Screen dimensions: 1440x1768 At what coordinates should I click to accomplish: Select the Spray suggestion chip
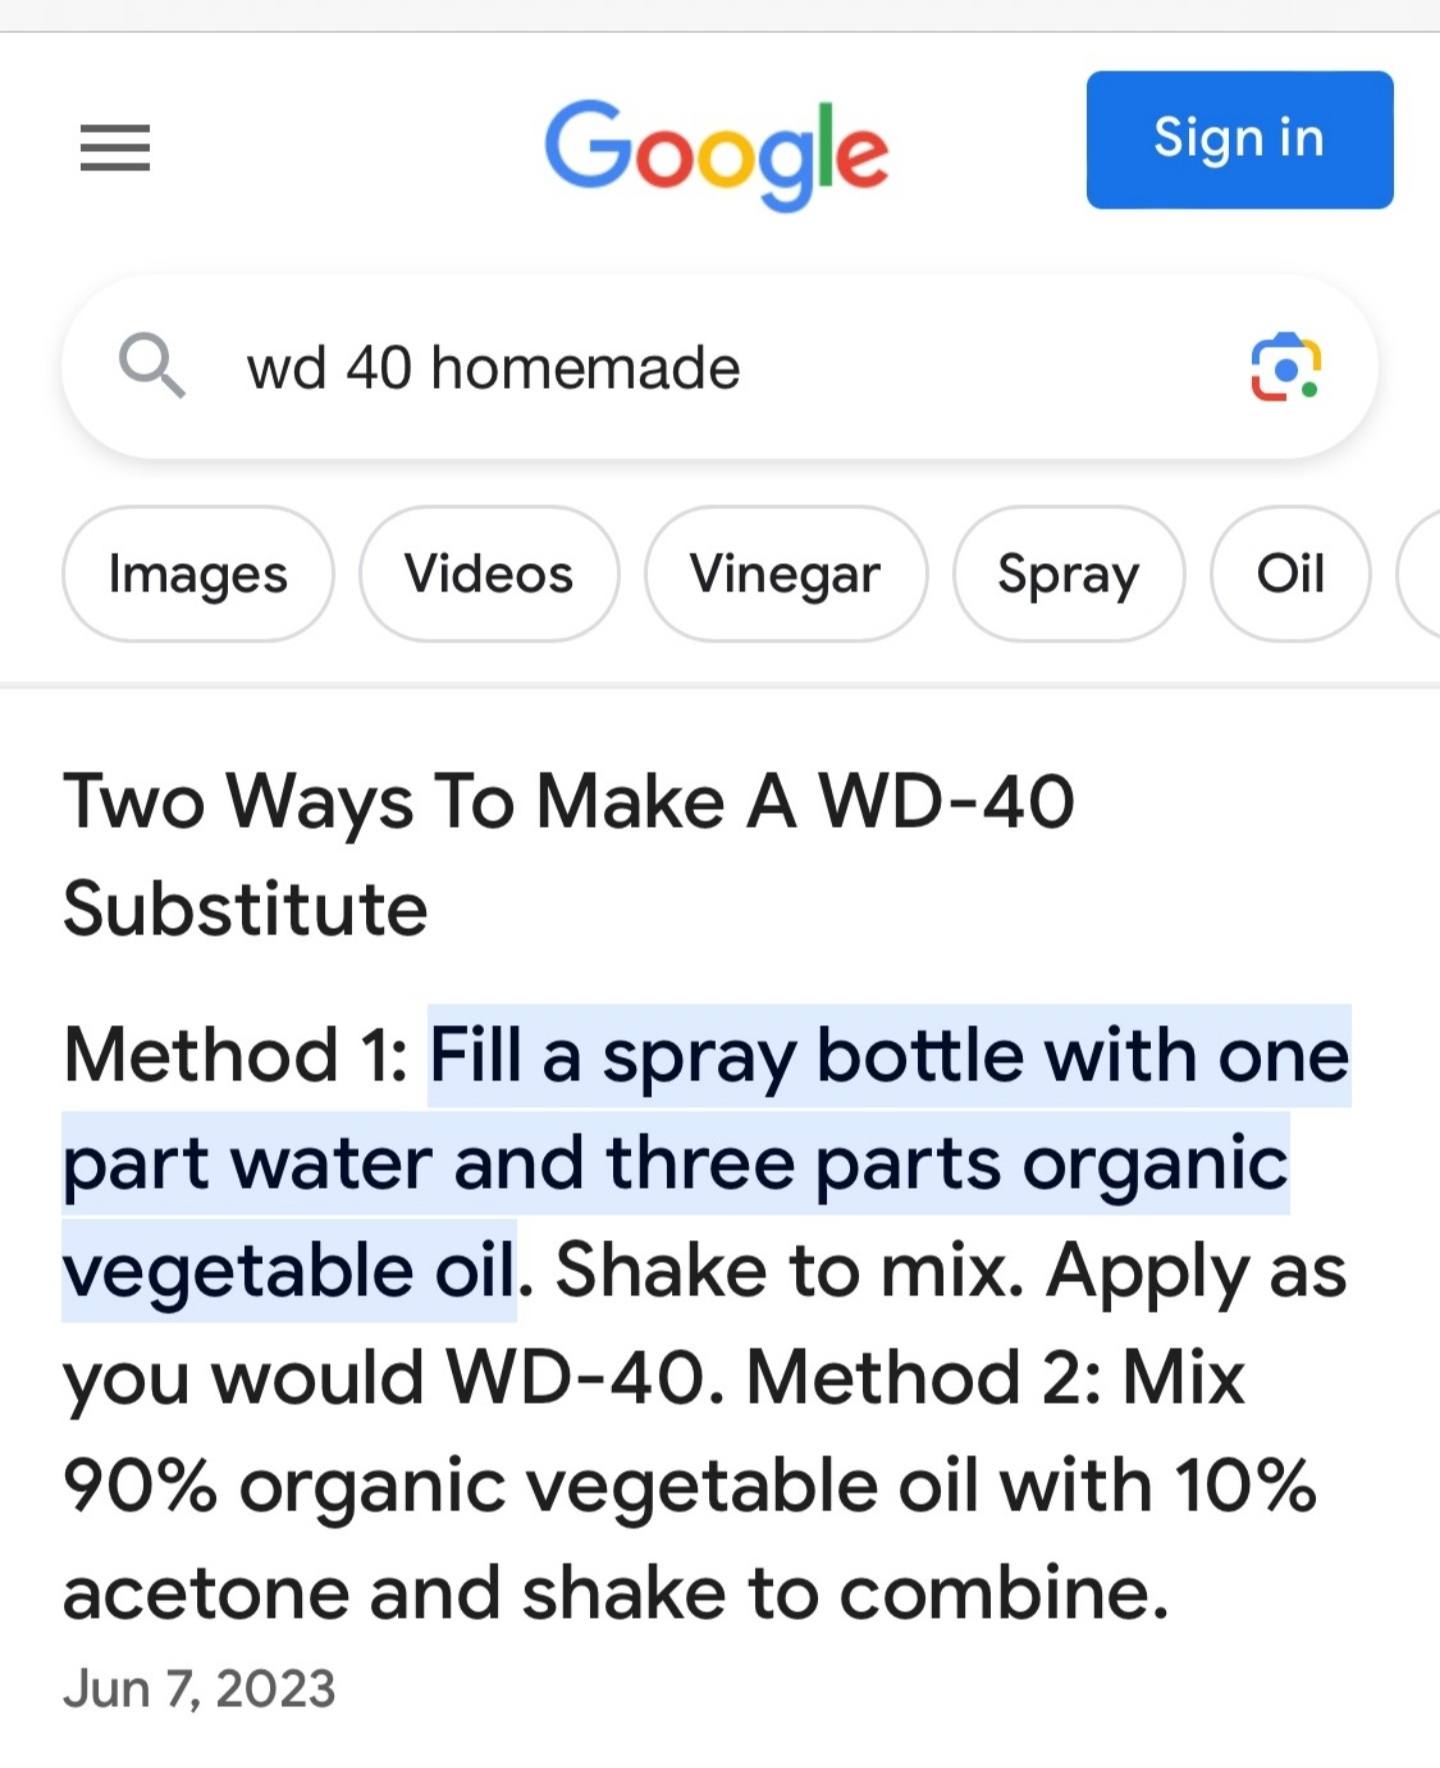click(1068, 574)
